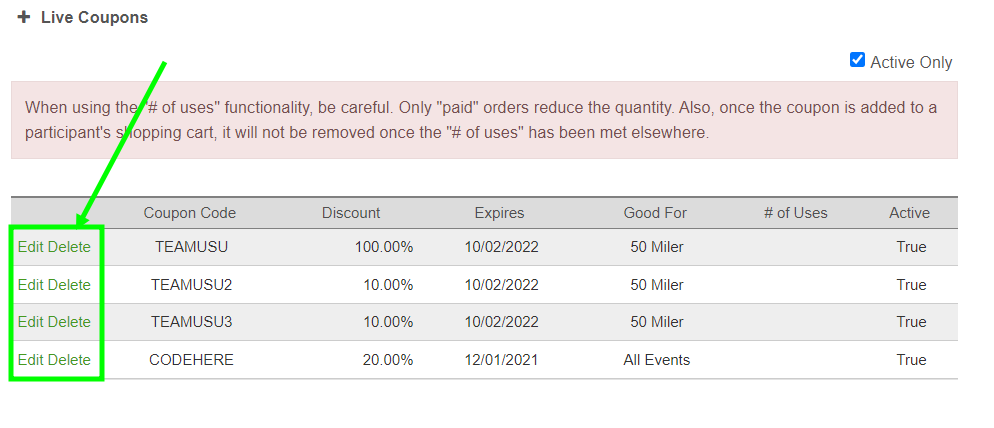Delete the TEAMUSU2 coupon
994x428 pixels.
tap(69, 285)
